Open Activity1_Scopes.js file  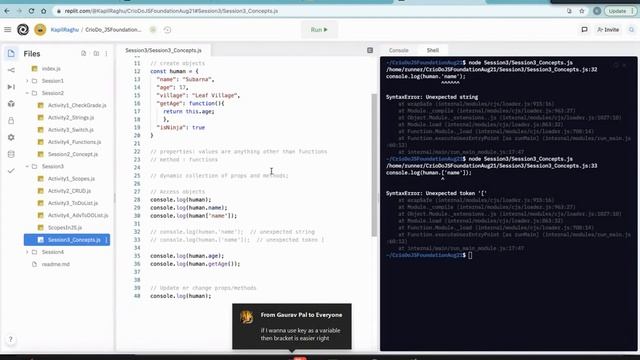click(x=71, y=179)
